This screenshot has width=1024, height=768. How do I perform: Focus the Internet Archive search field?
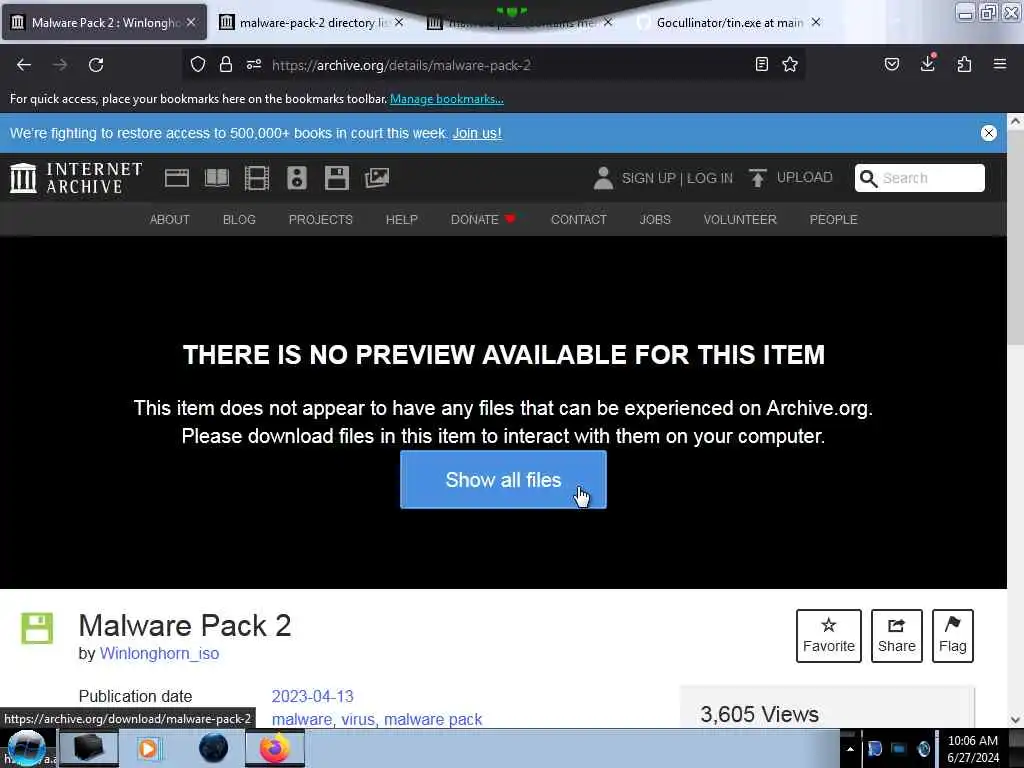coord(920,178)
